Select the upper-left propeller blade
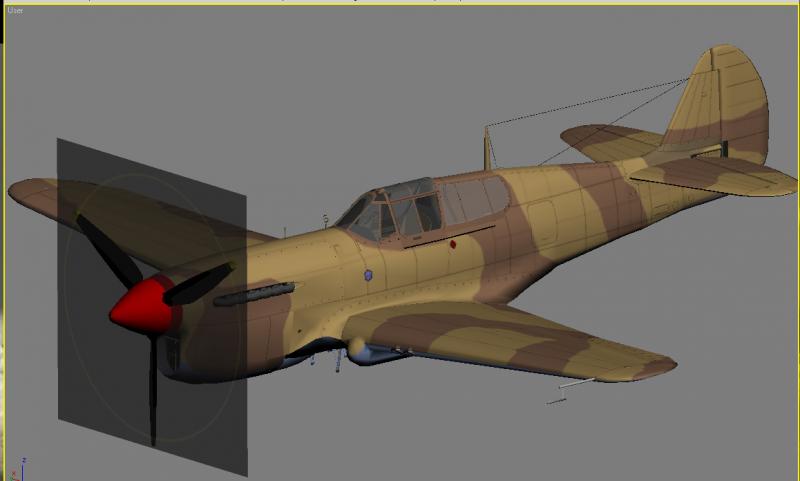Viewport: 800px width, 481px height. tap(108, 250)
